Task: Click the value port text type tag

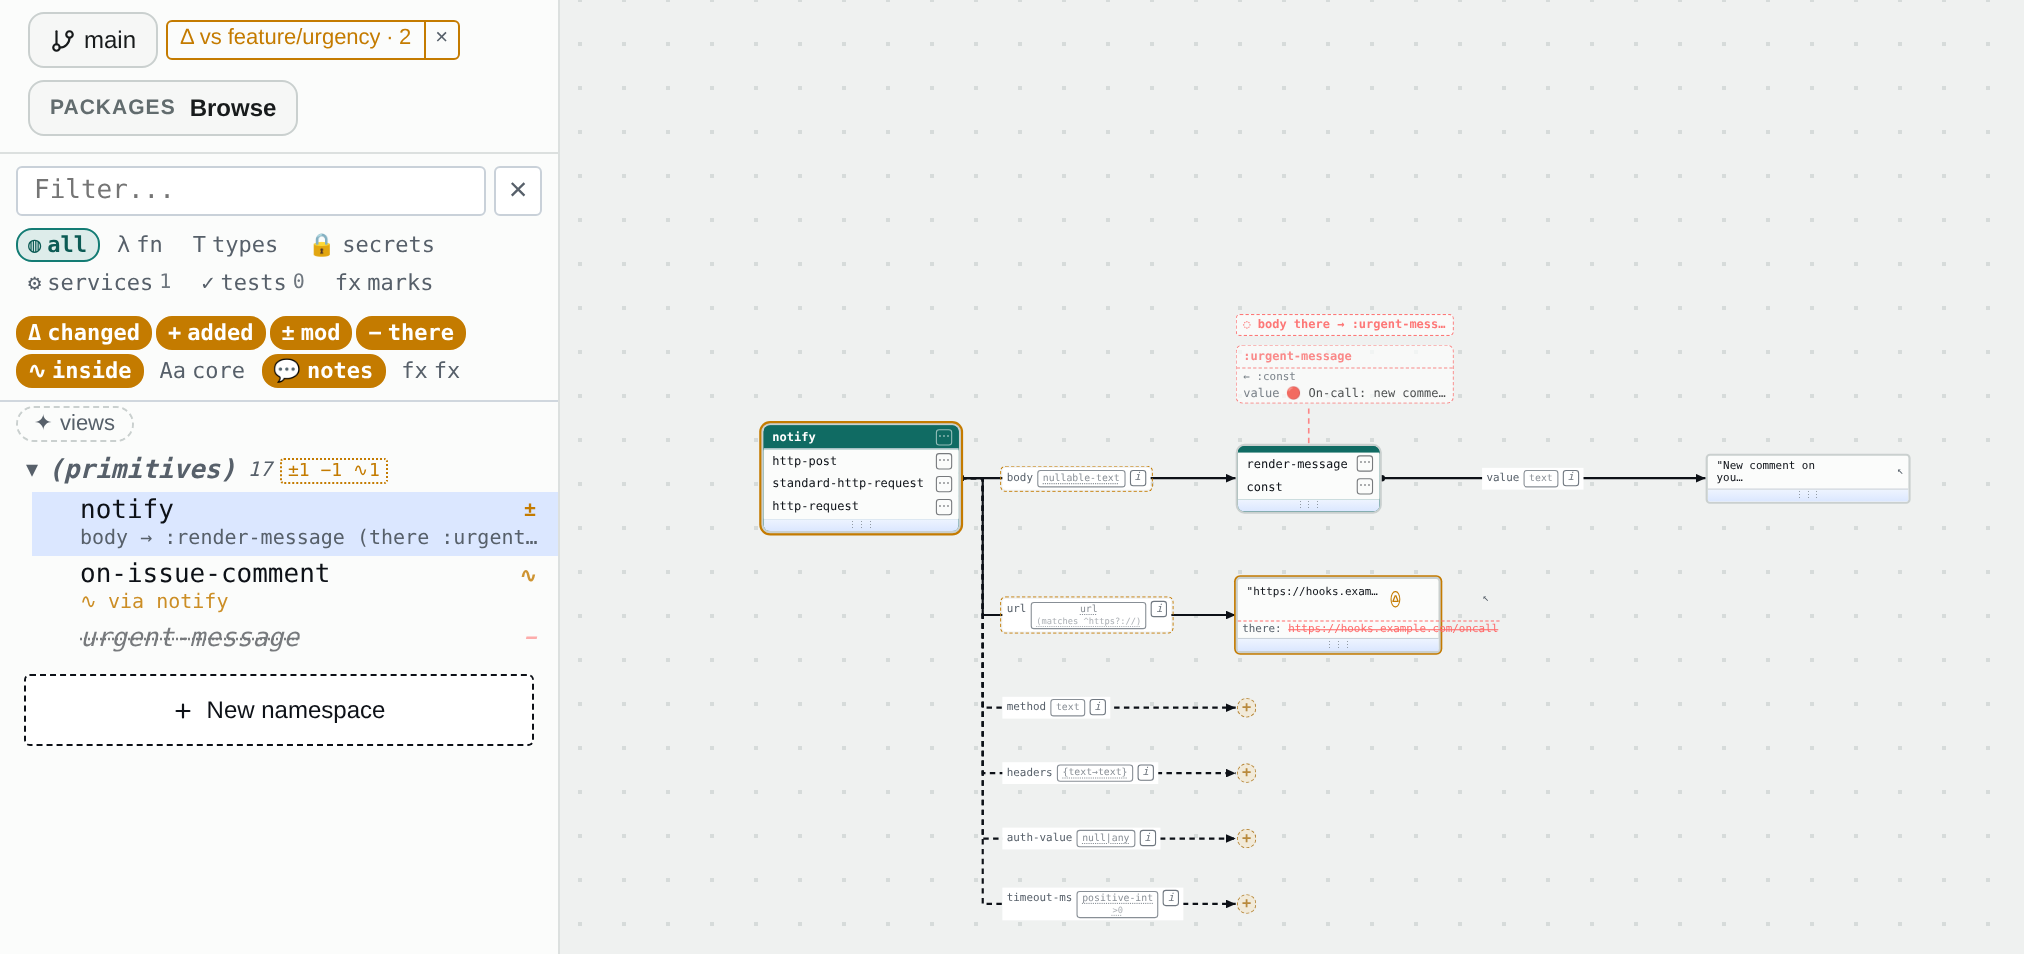Action: coord(1541,478)
